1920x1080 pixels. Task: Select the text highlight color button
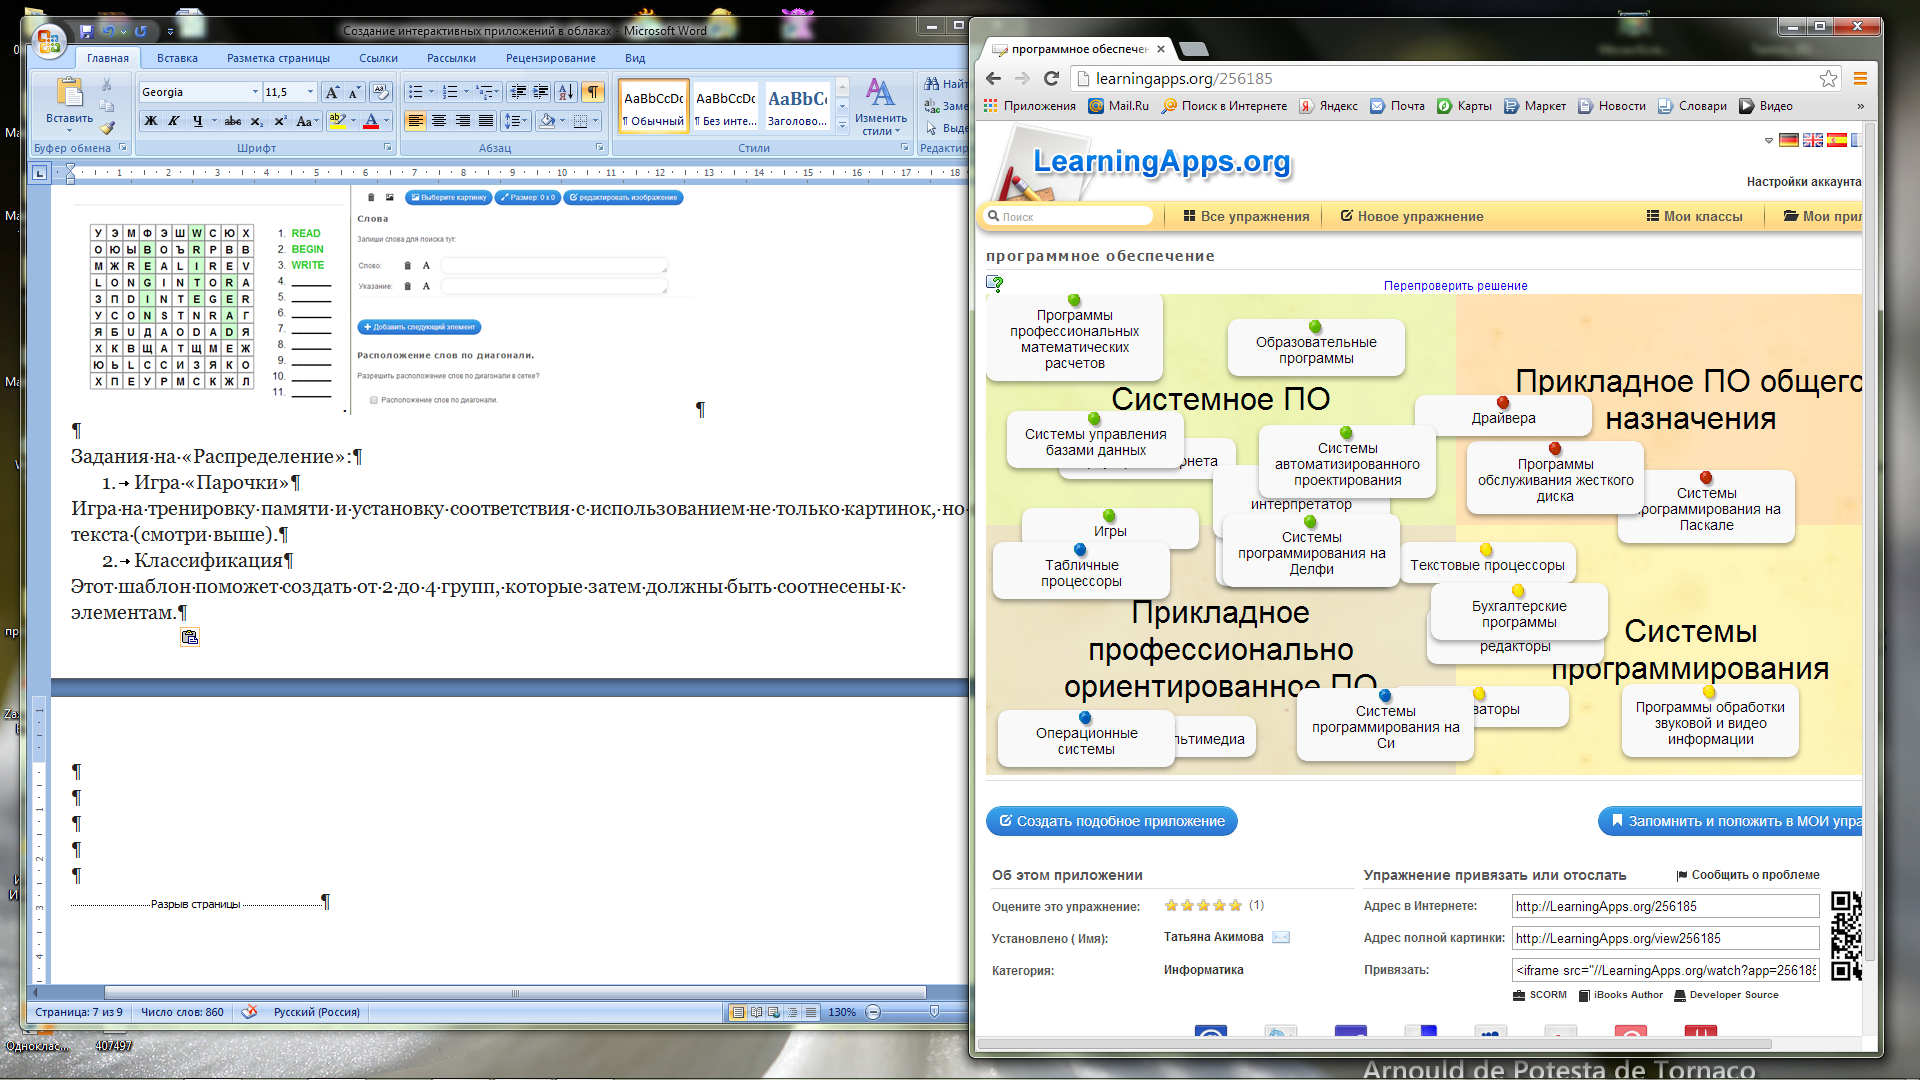click(337, 121)
